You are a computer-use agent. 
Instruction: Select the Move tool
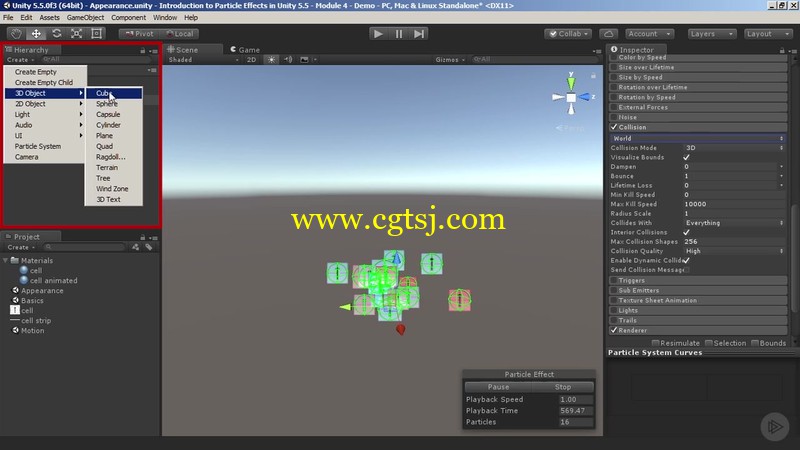[36, 34]
